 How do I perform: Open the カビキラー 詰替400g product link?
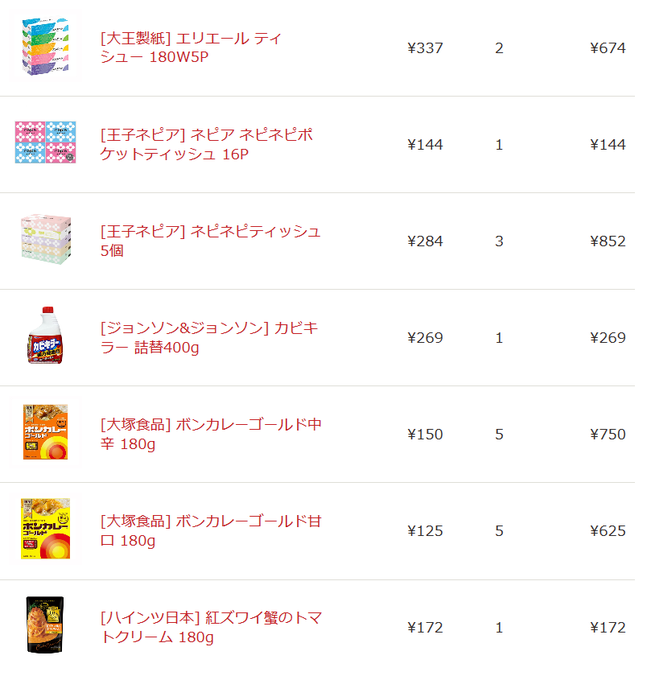coord(209,337)
